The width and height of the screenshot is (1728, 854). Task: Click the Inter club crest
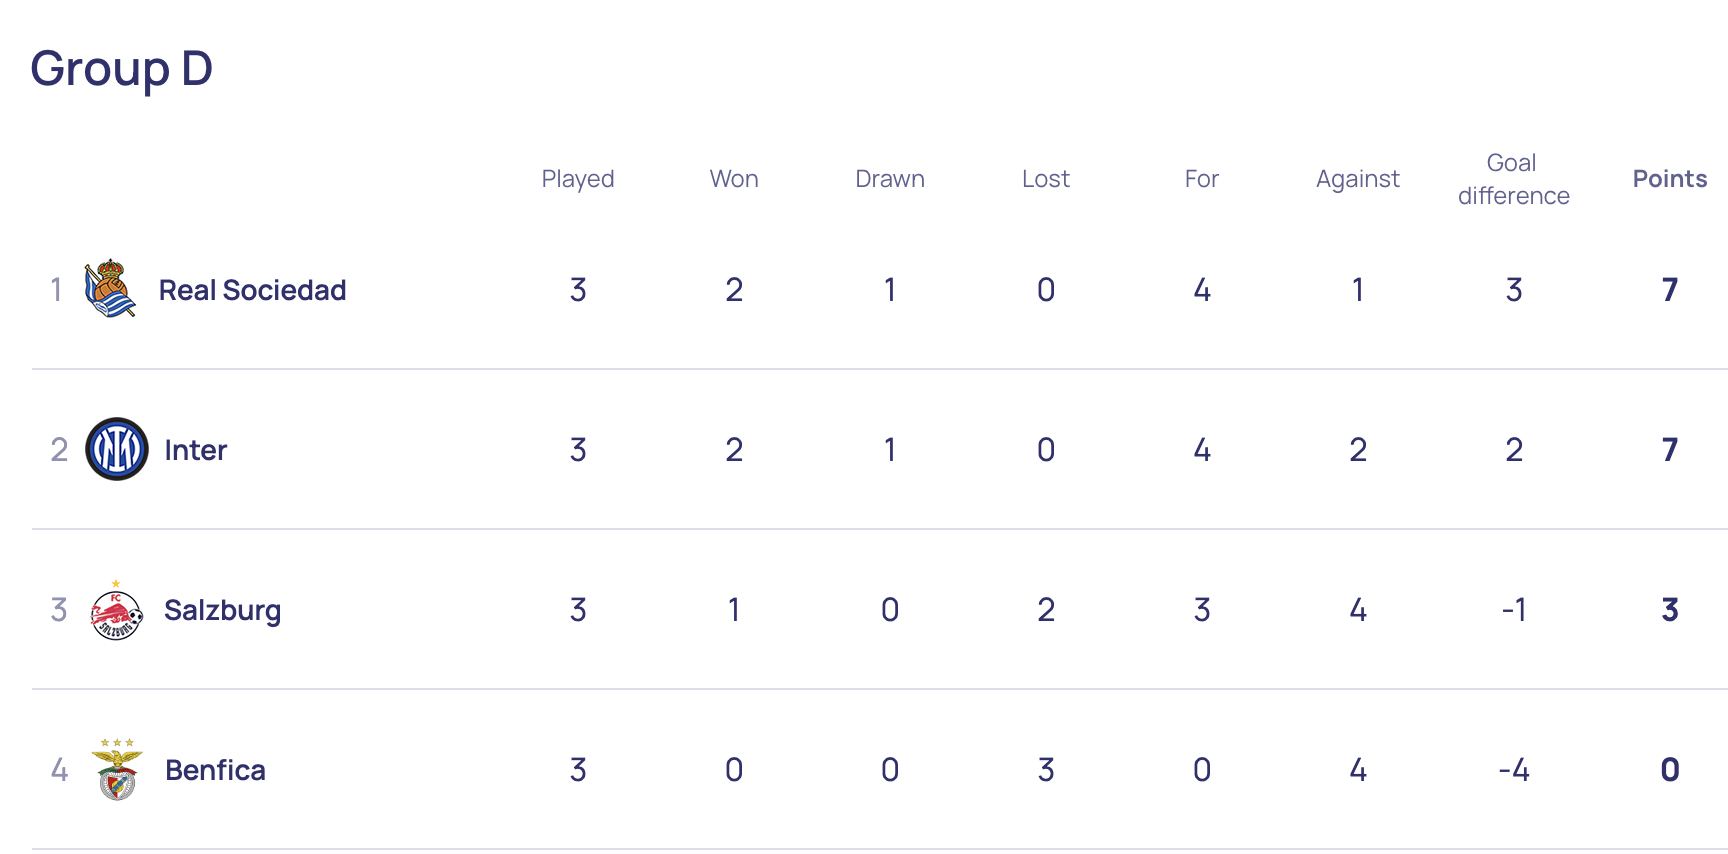[117, 449]
